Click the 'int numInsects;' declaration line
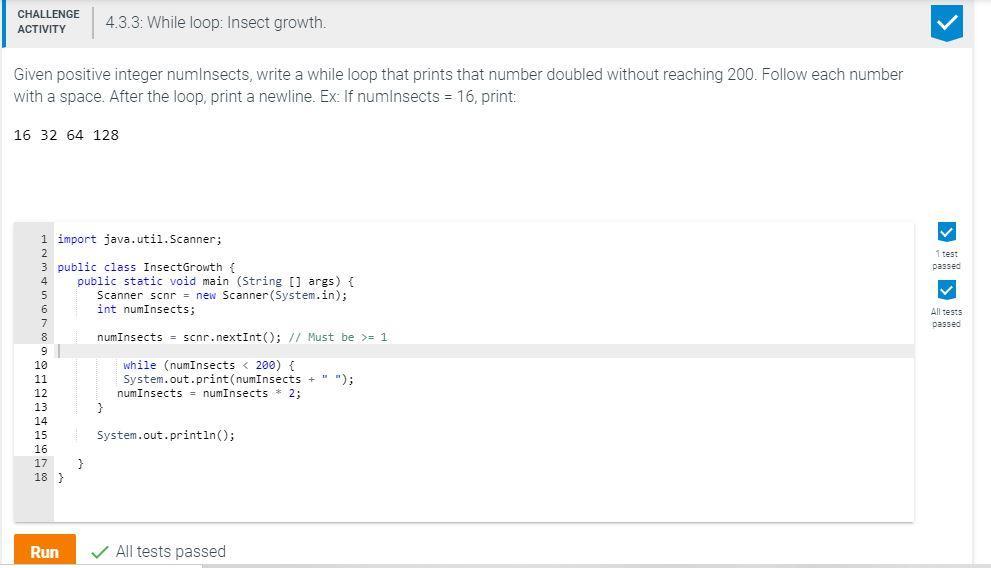This screenshot has height=568, width=991. click(146, 310)
